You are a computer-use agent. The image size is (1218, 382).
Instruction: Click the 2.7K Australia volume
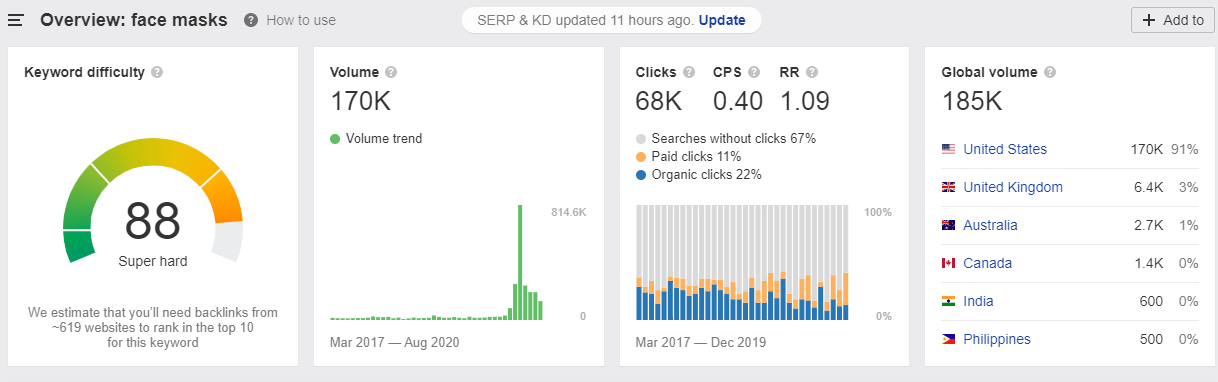click(1147, 225)
